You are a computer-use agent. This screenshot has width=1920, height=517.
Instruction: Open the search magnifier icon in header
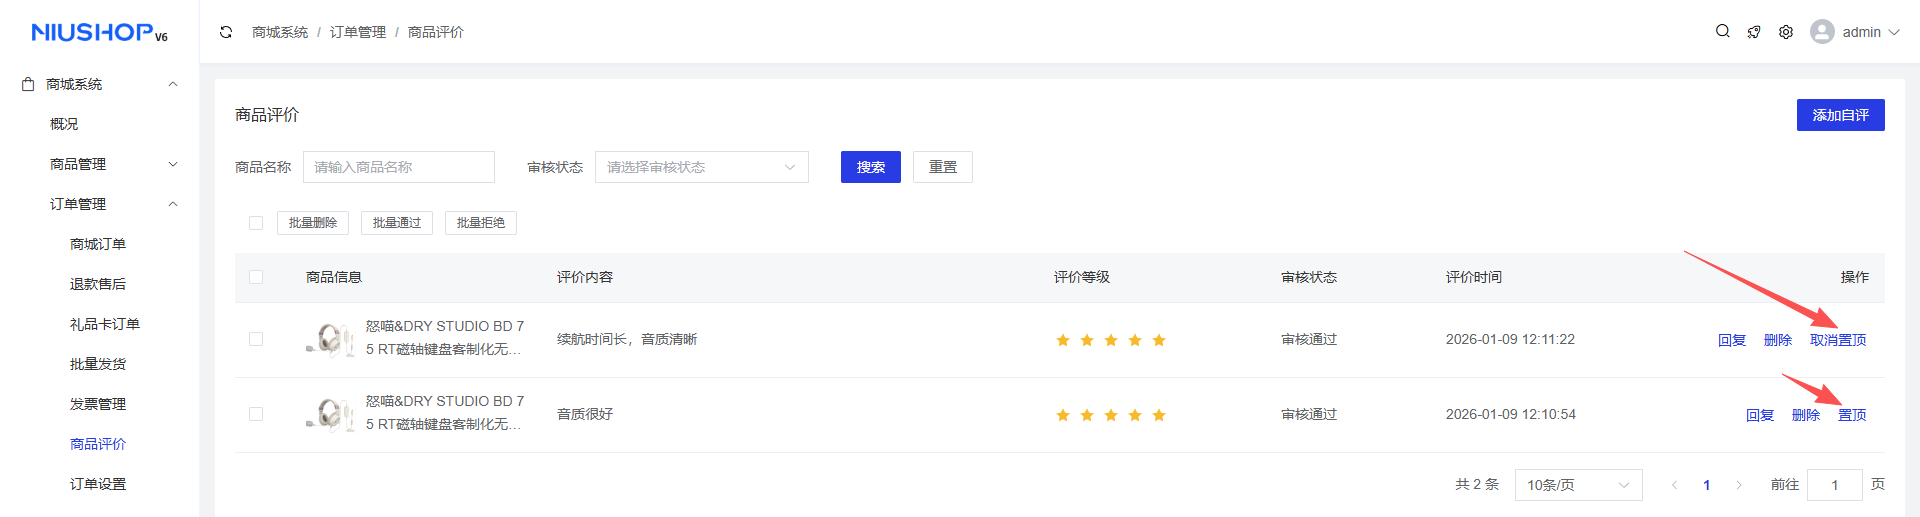1722,32
